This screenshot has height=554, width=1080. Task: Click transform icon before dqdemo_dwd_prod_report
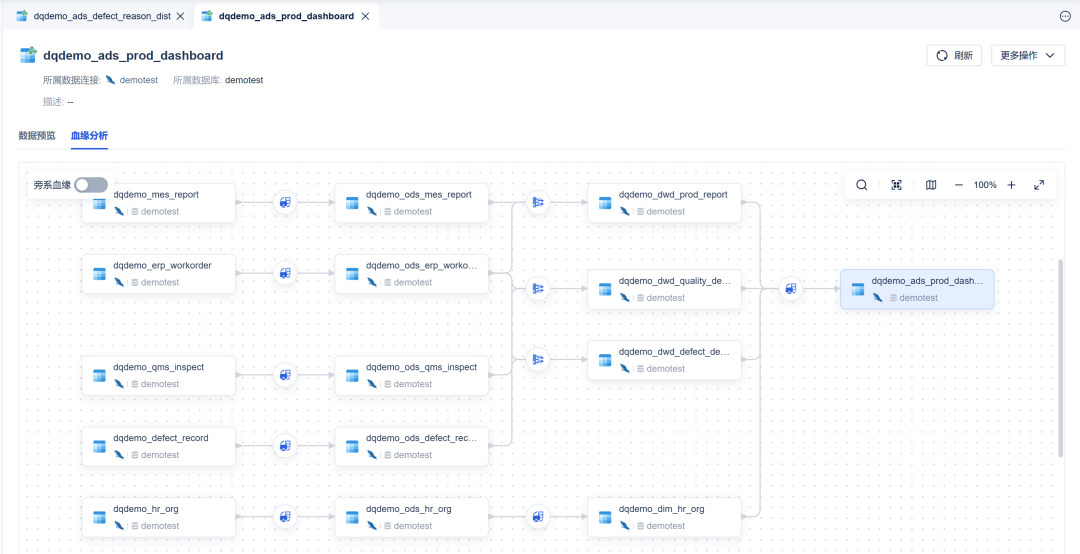tap(538, 203)
